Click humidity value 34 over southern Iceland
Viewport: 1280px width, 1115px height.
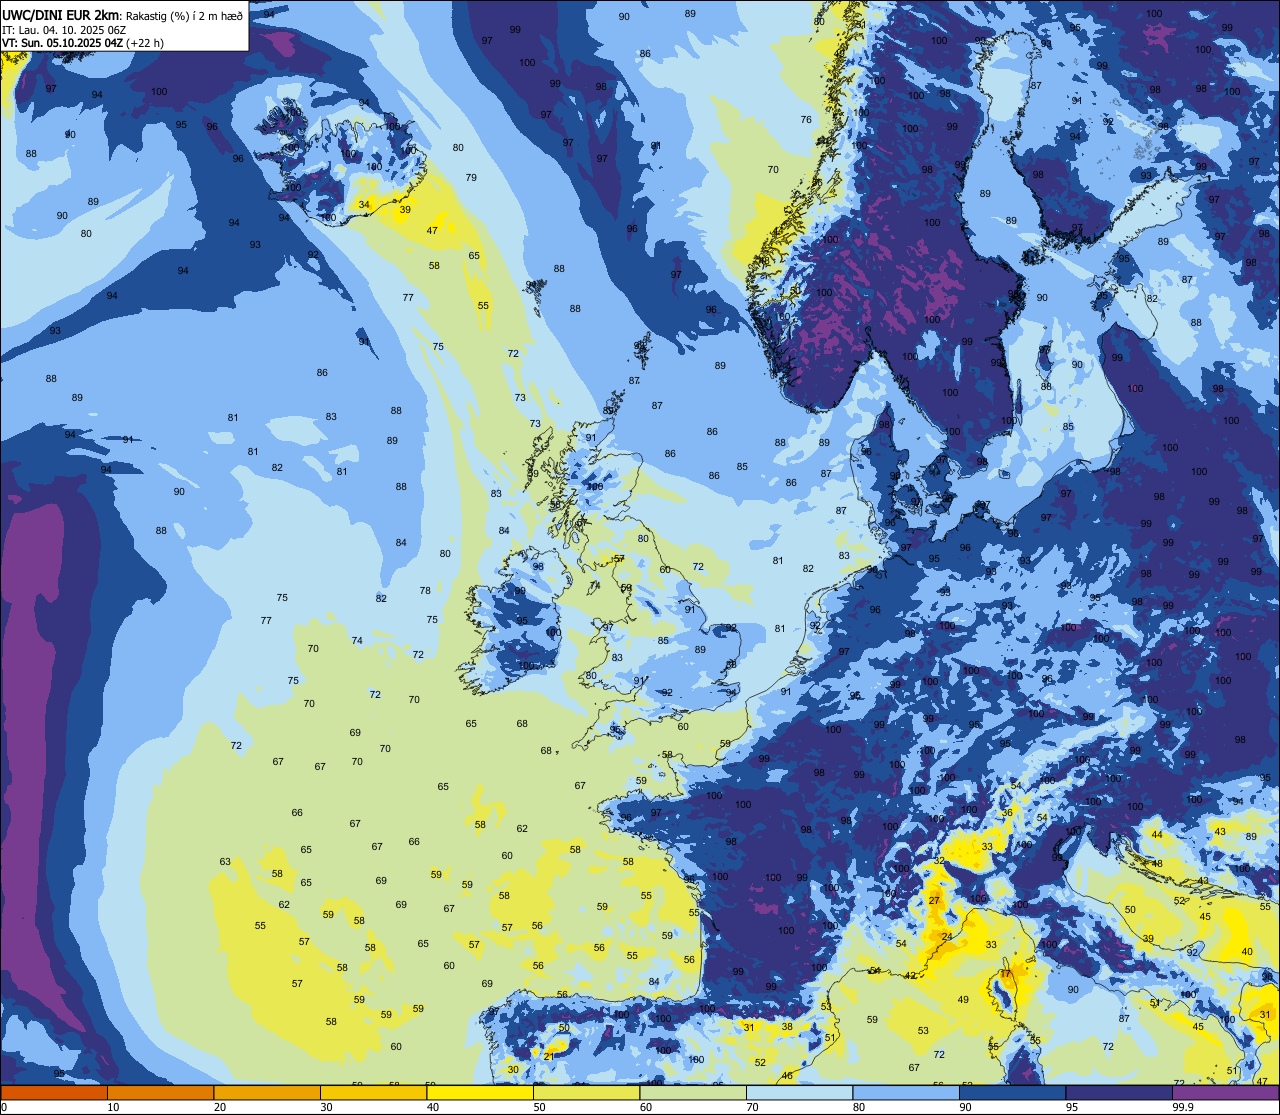click(364, 205)
